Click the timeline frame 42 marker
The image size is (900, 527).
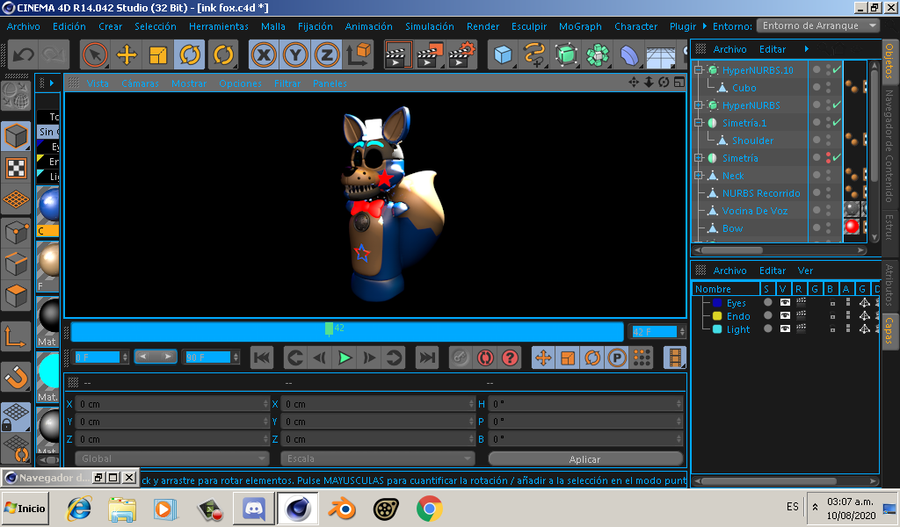(329, 328)
